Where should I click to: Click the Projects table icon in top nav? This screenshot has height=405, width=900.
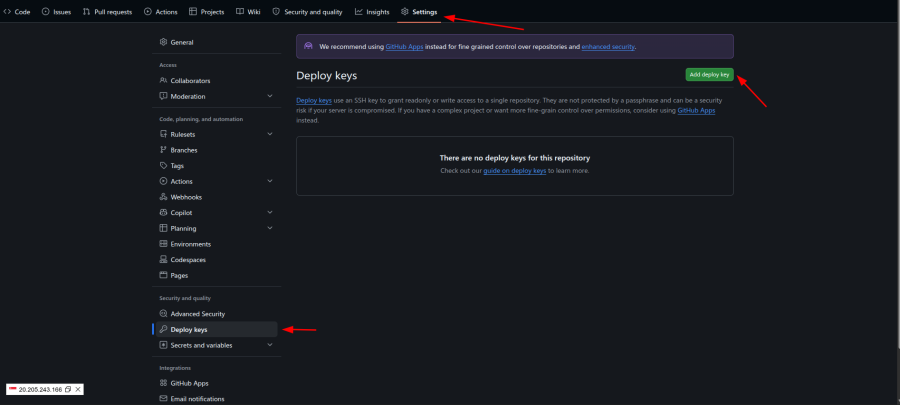pos(193,11)
